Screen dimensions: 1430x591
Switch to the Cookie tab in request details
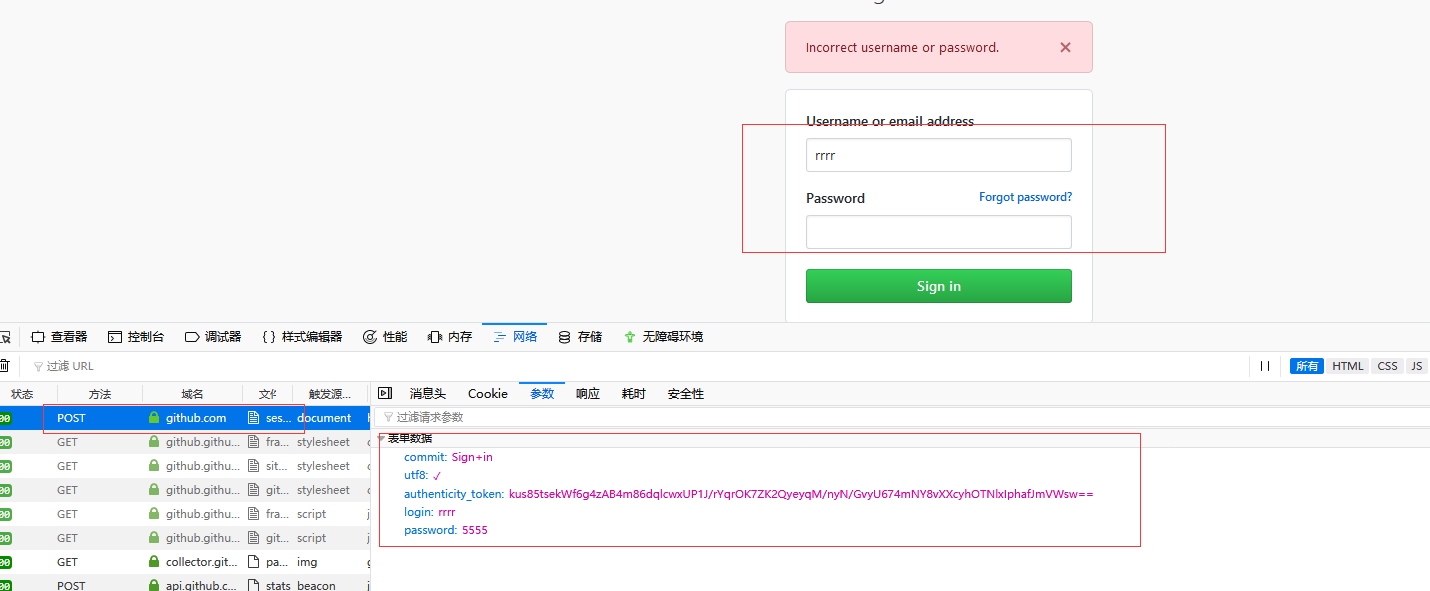(x=488, y=394)
